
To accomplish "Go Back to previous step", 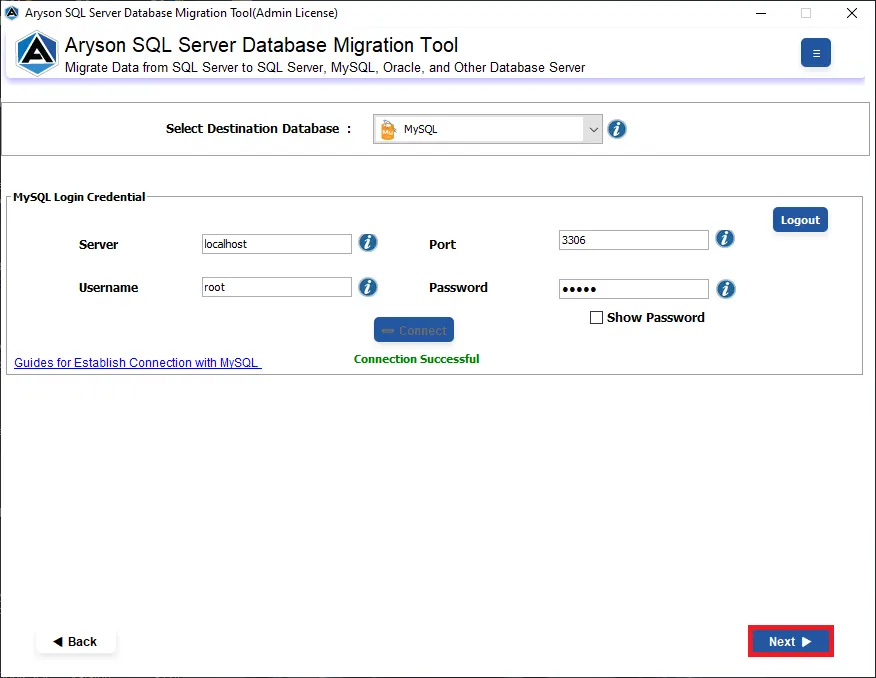I will pyautogui.click(x=75, y=641).
